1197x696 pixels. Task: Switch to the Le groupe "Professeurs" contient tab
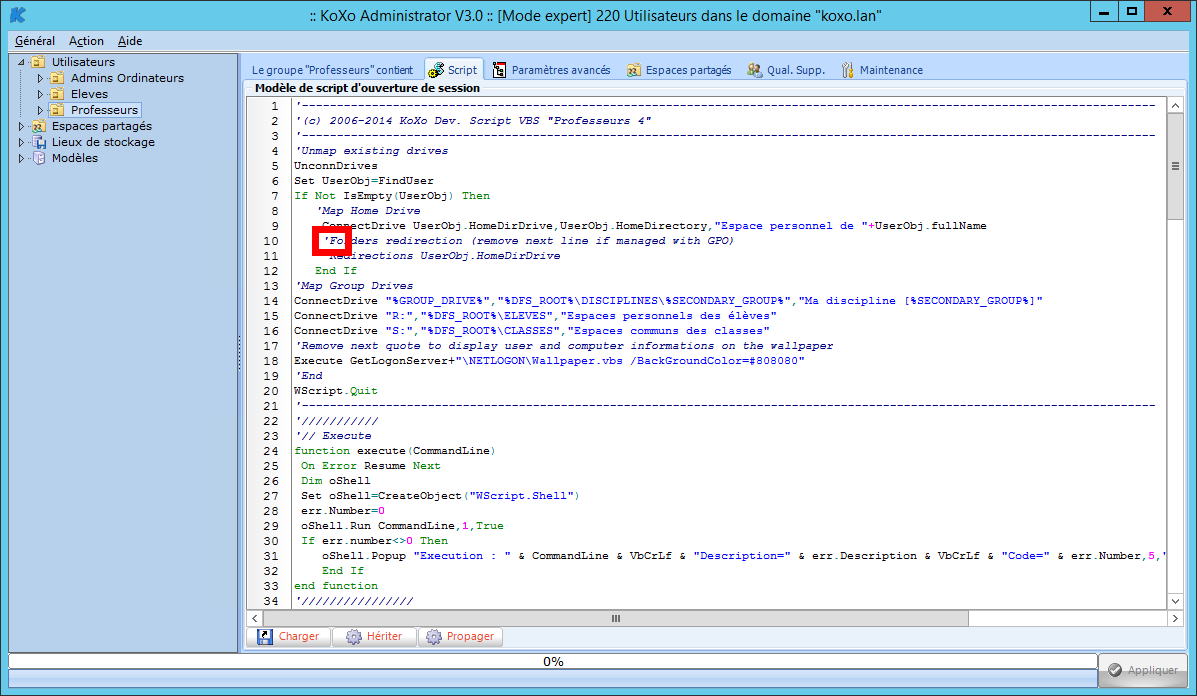332,70
